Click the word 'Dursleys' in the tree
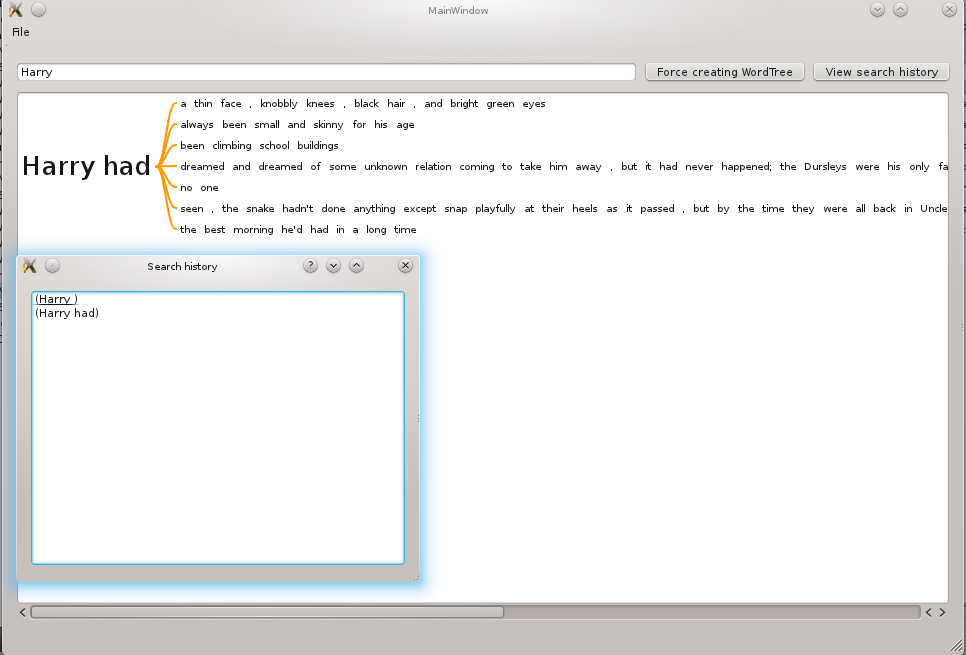 point(825,166)
